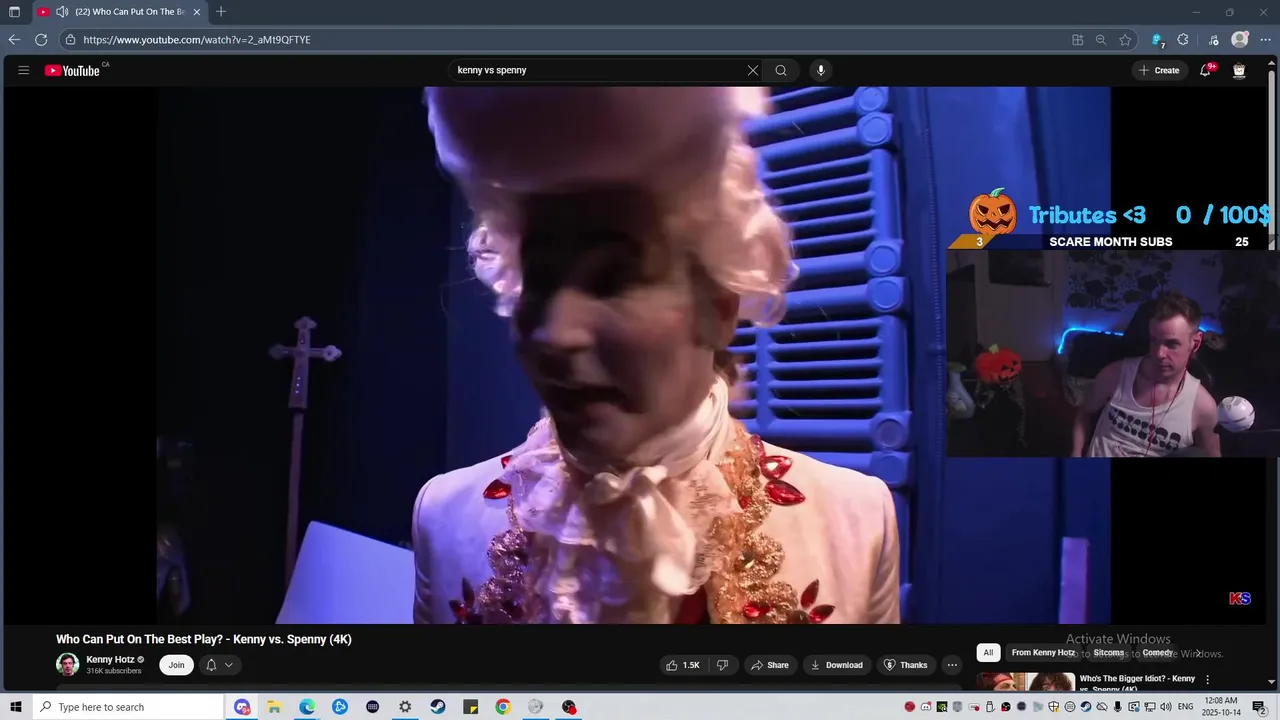Open Microsoft Edge from the taskbar
The width and height of the screenshot is (1280, 720).
307,707
